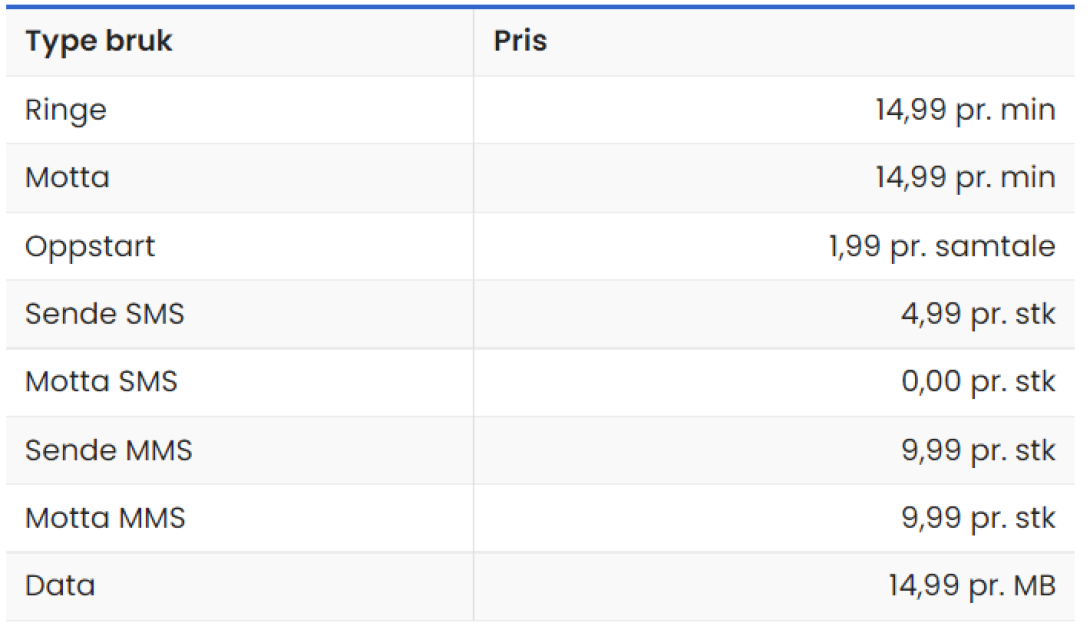Click the empty area right of 'Pris' header
The image size is (1090, 626).
[x=811, y=42]
